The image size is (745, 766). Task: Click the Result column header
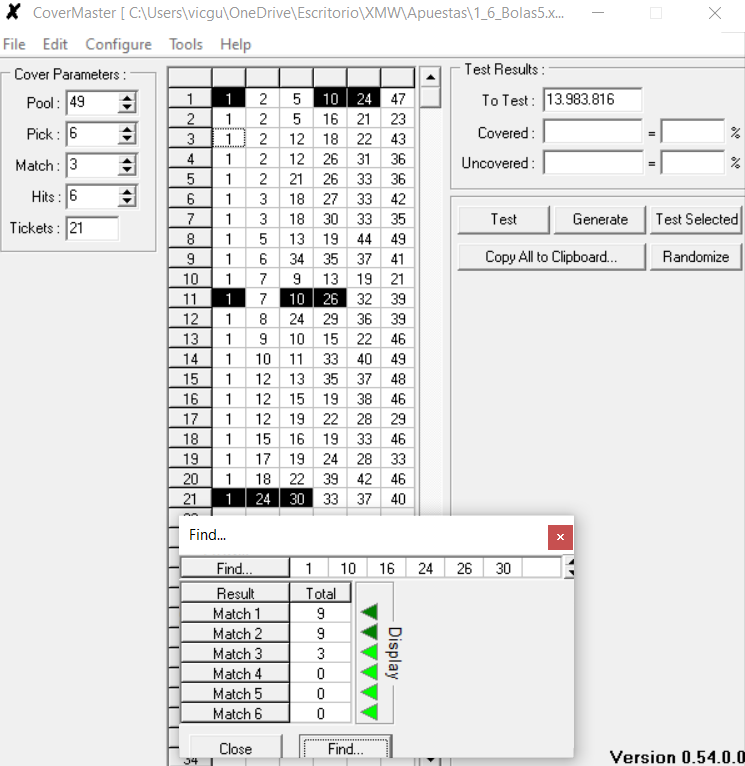pyautogui.click(x=235, y=593)
